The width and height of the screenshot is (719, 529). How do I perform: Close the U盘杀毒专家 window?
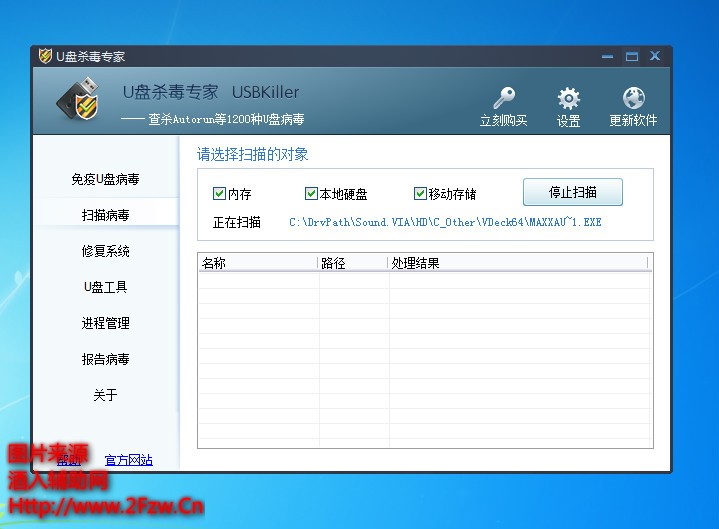point(655,56)
